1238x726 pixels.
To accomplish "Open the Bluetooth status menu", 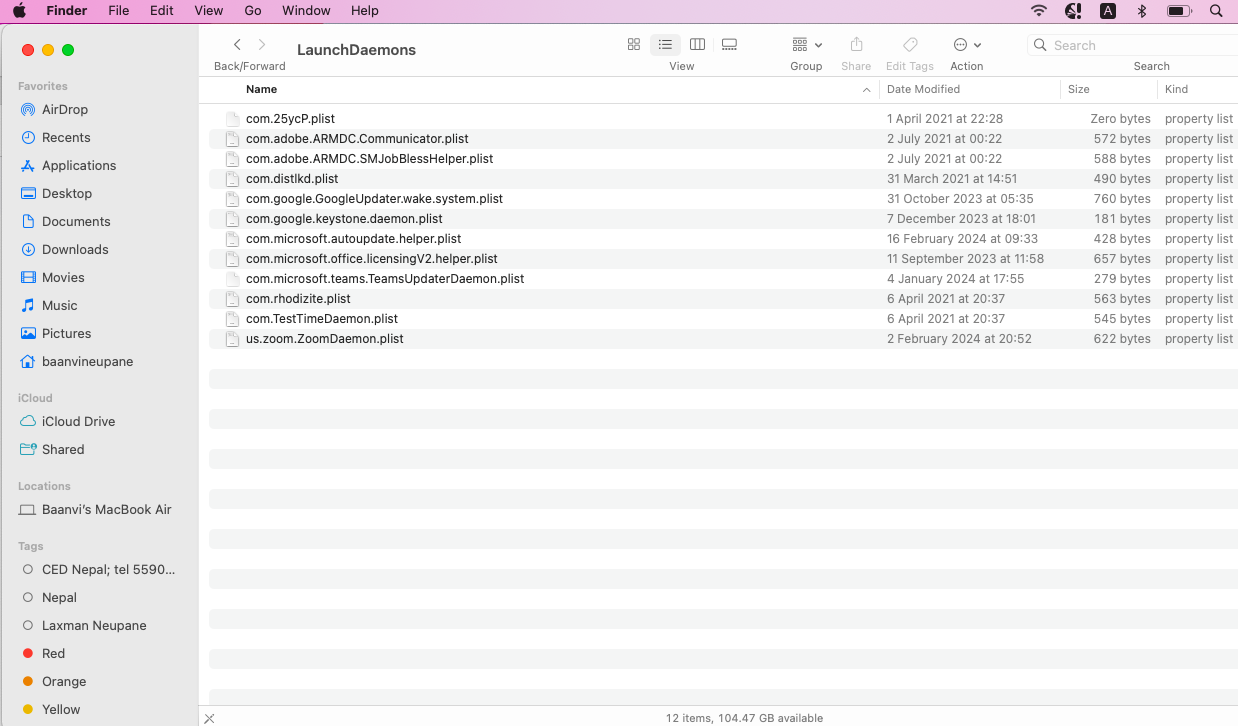I will click(1141, 11).
